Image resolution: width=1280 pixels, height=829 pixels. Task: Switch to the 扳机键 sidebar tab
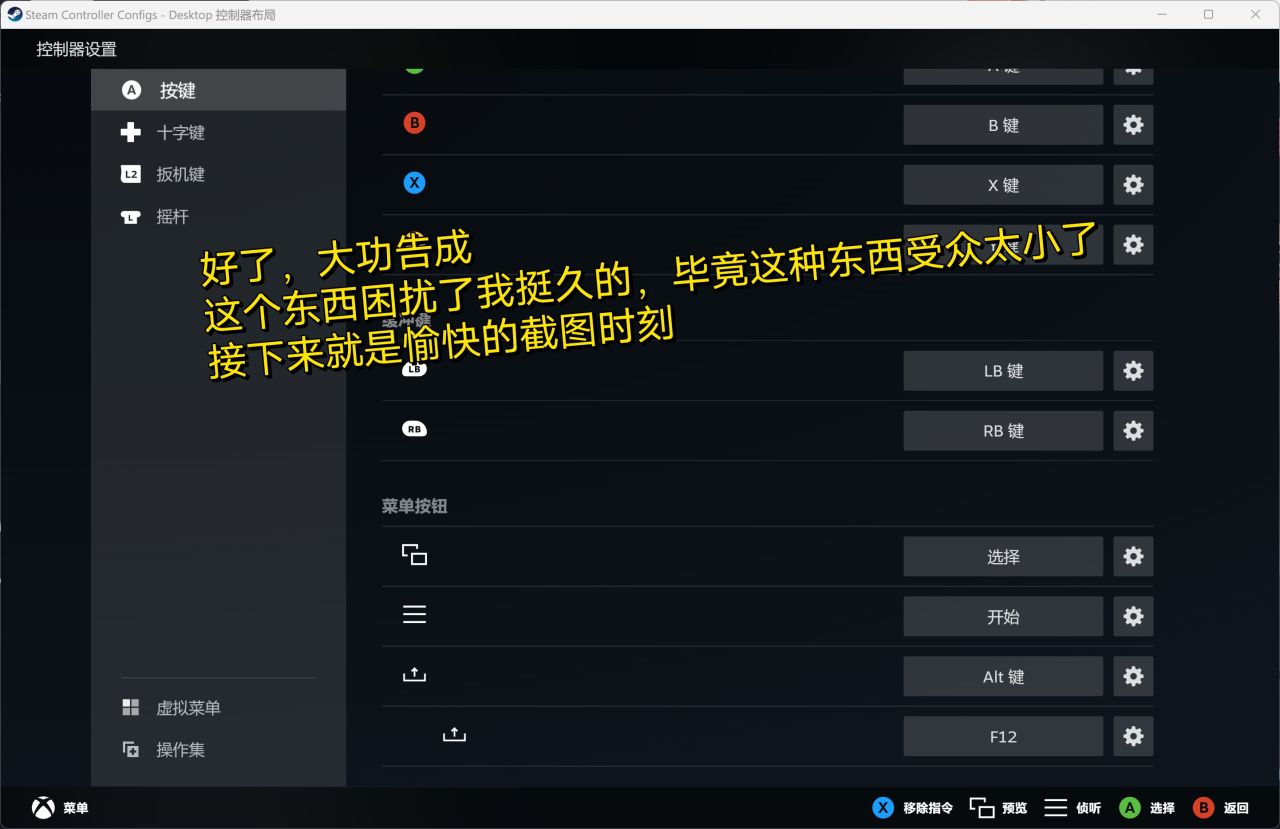tap(180, 174)
